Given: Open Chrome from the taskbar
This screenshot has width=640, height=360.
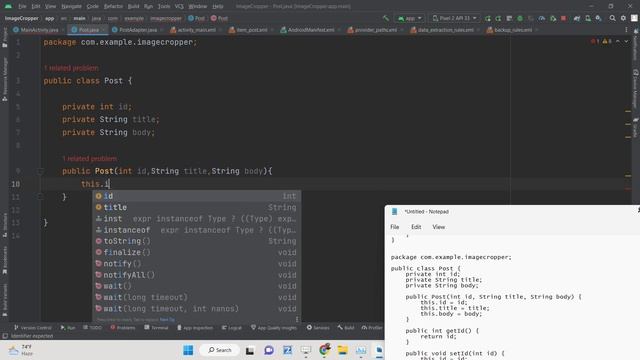Looking at the screenshot, I should click(324, 350).
